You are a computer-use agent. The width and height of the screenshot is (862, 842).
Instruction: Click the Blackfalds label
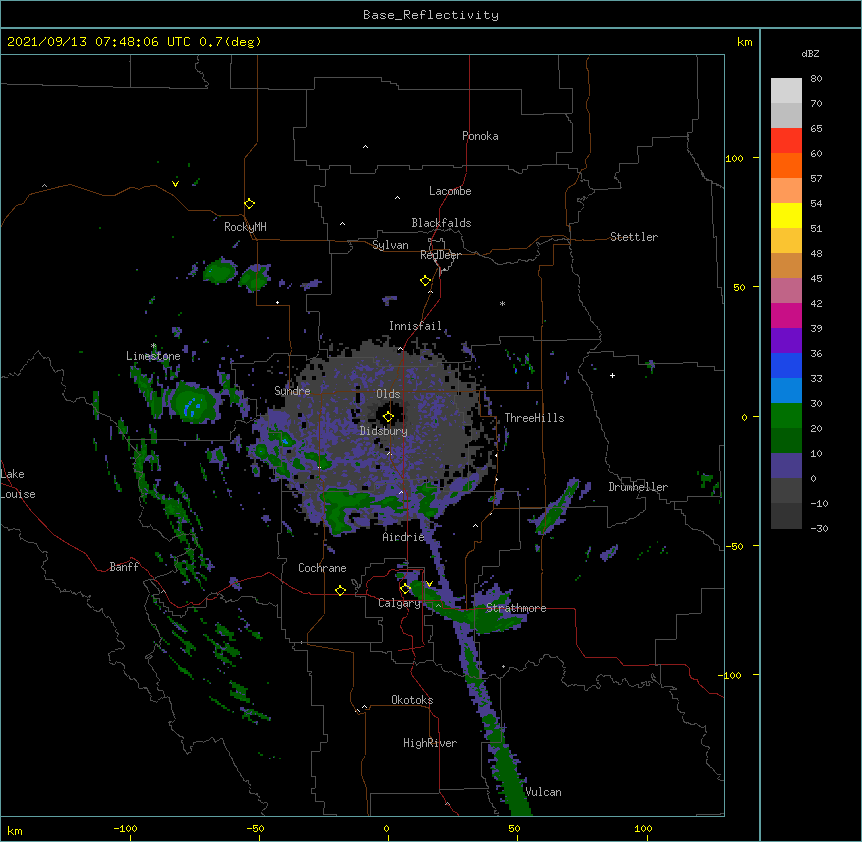tap(441, 223)
